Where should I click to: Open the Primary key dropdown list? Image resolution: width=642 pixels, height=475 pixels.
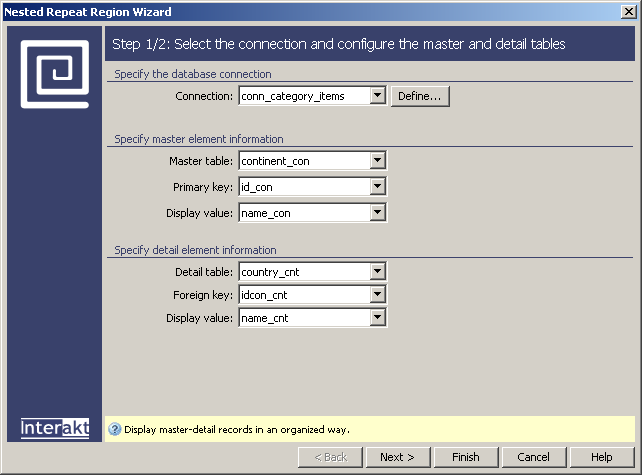(x=377, y=186)
